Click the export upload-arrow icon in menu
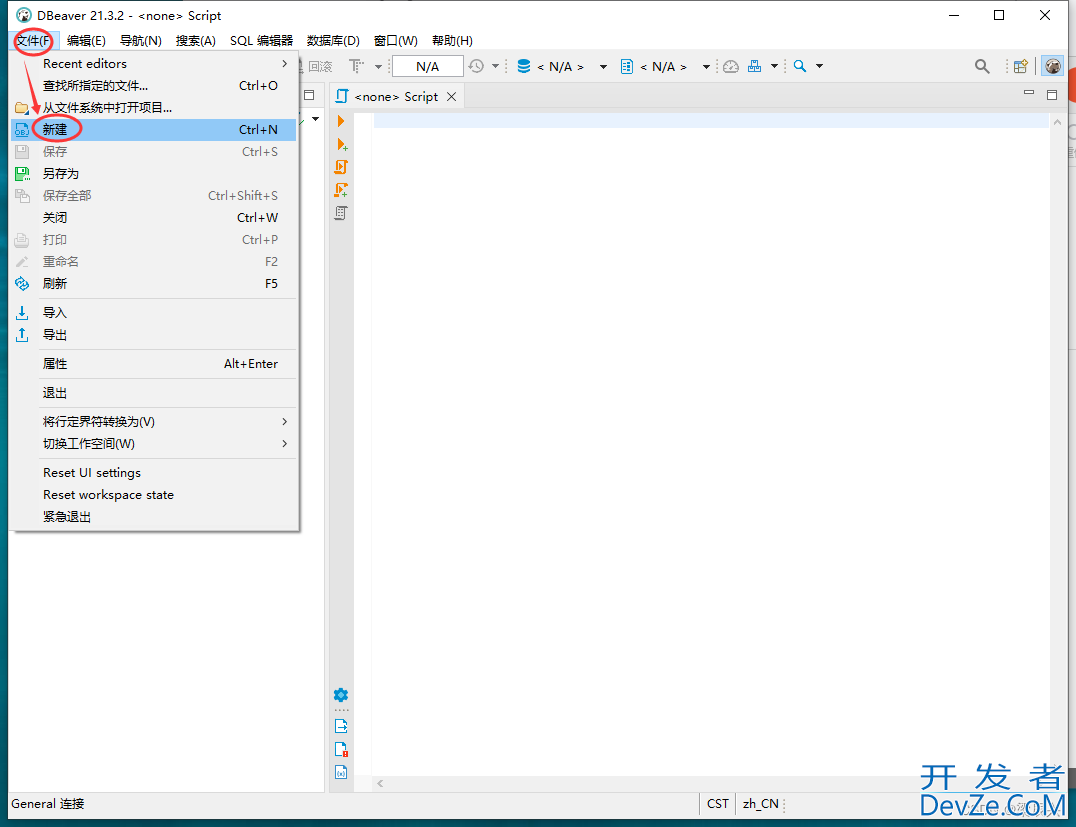This screenshot has height=827, width=1076. click(22, 335)
